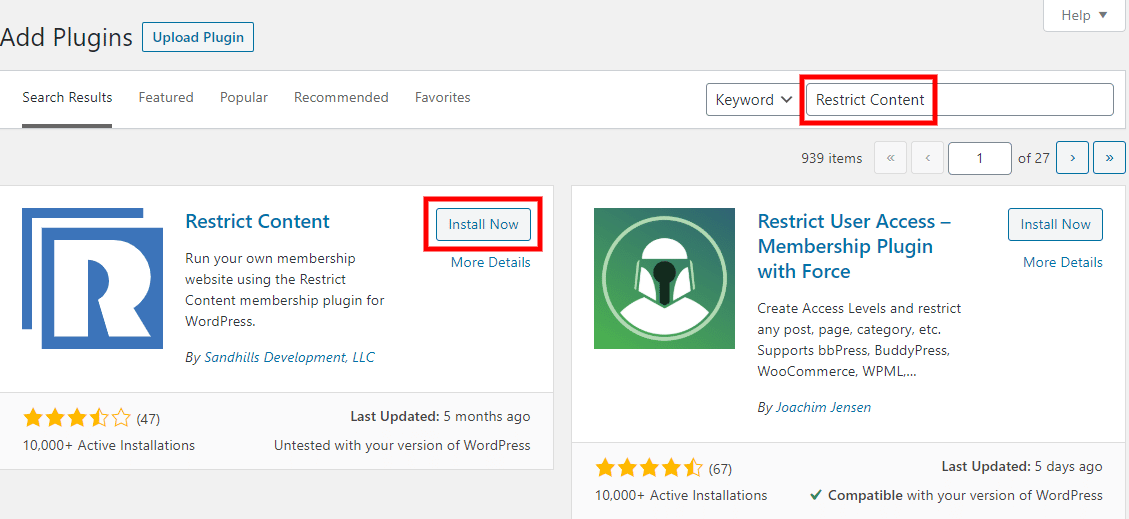Open the Keyword search type dropdown

pos(753,99)
